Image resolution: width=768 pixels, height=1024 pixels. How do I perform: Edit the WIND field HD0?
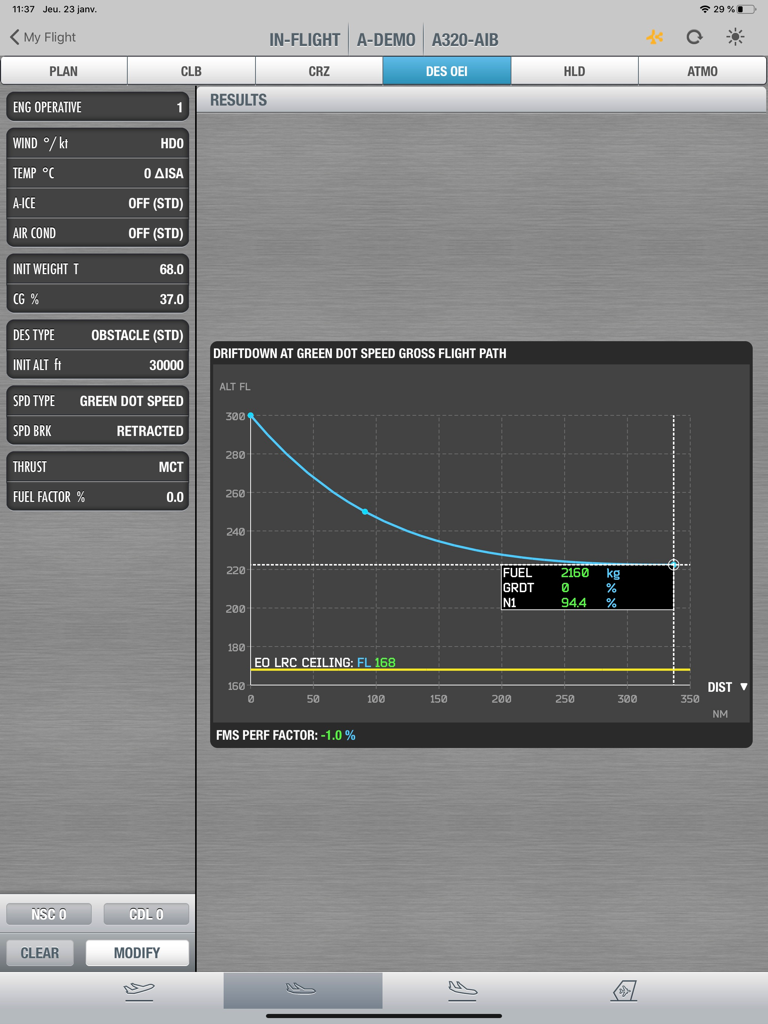[x=98, y=143]
